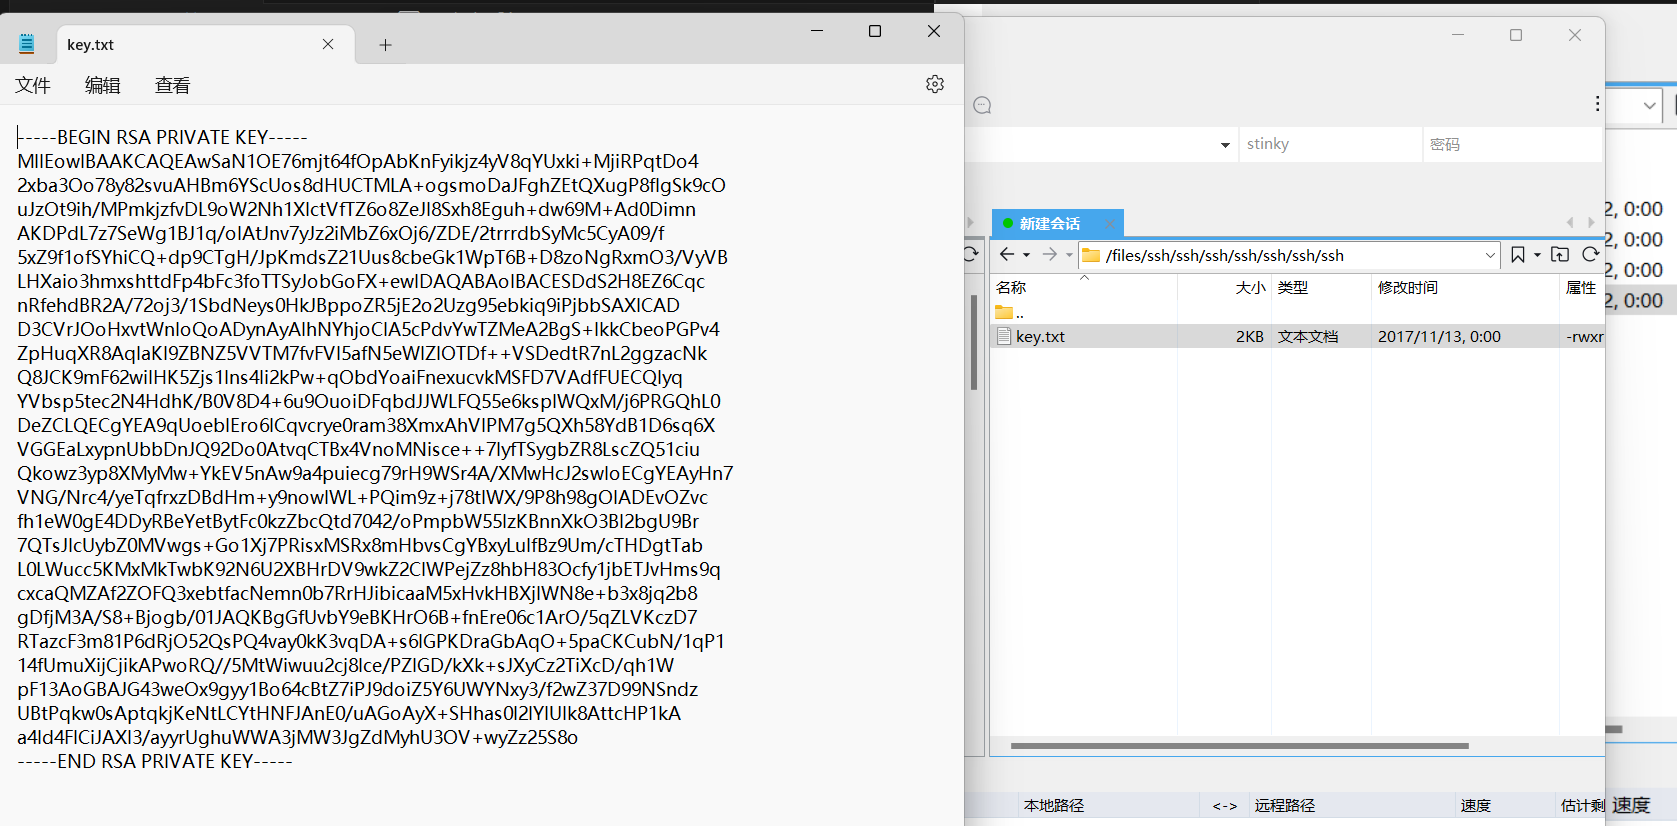Go to parent folder using up-folder icon
Screen dimensions: 1677x826
[x=1560, y=255]
